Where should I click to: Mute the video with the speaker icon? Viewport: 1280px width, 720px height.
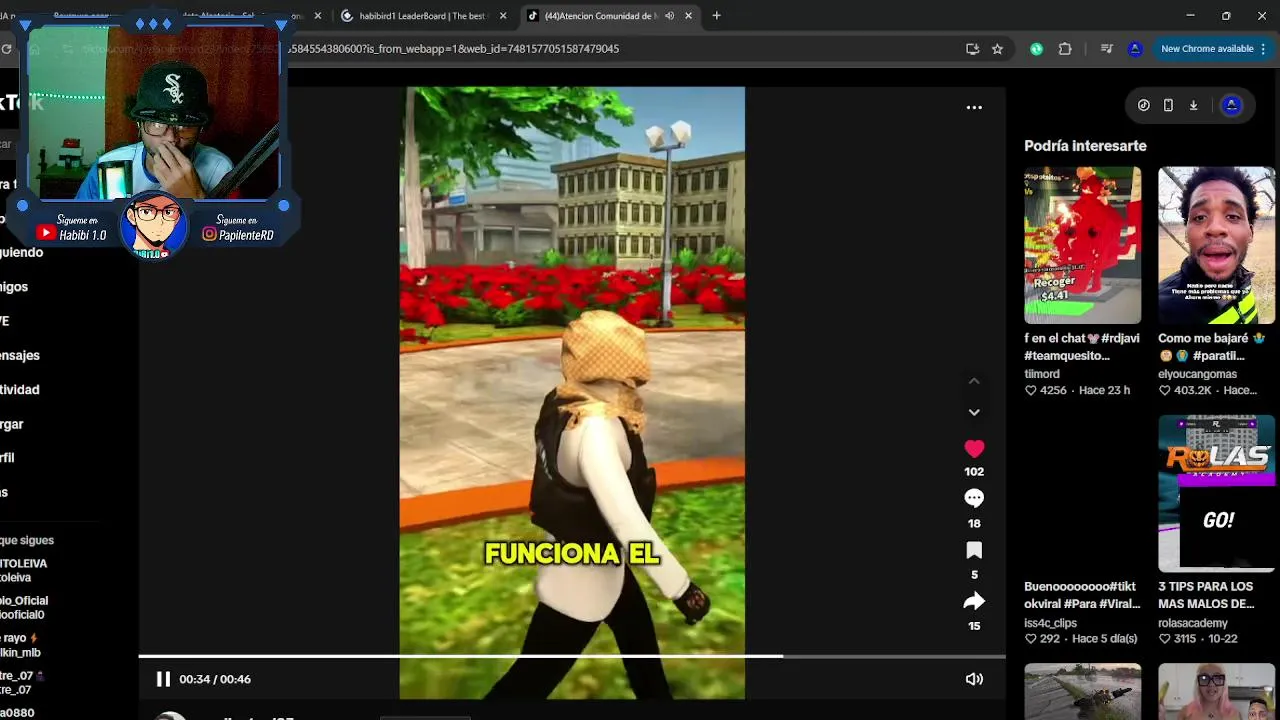974,679
